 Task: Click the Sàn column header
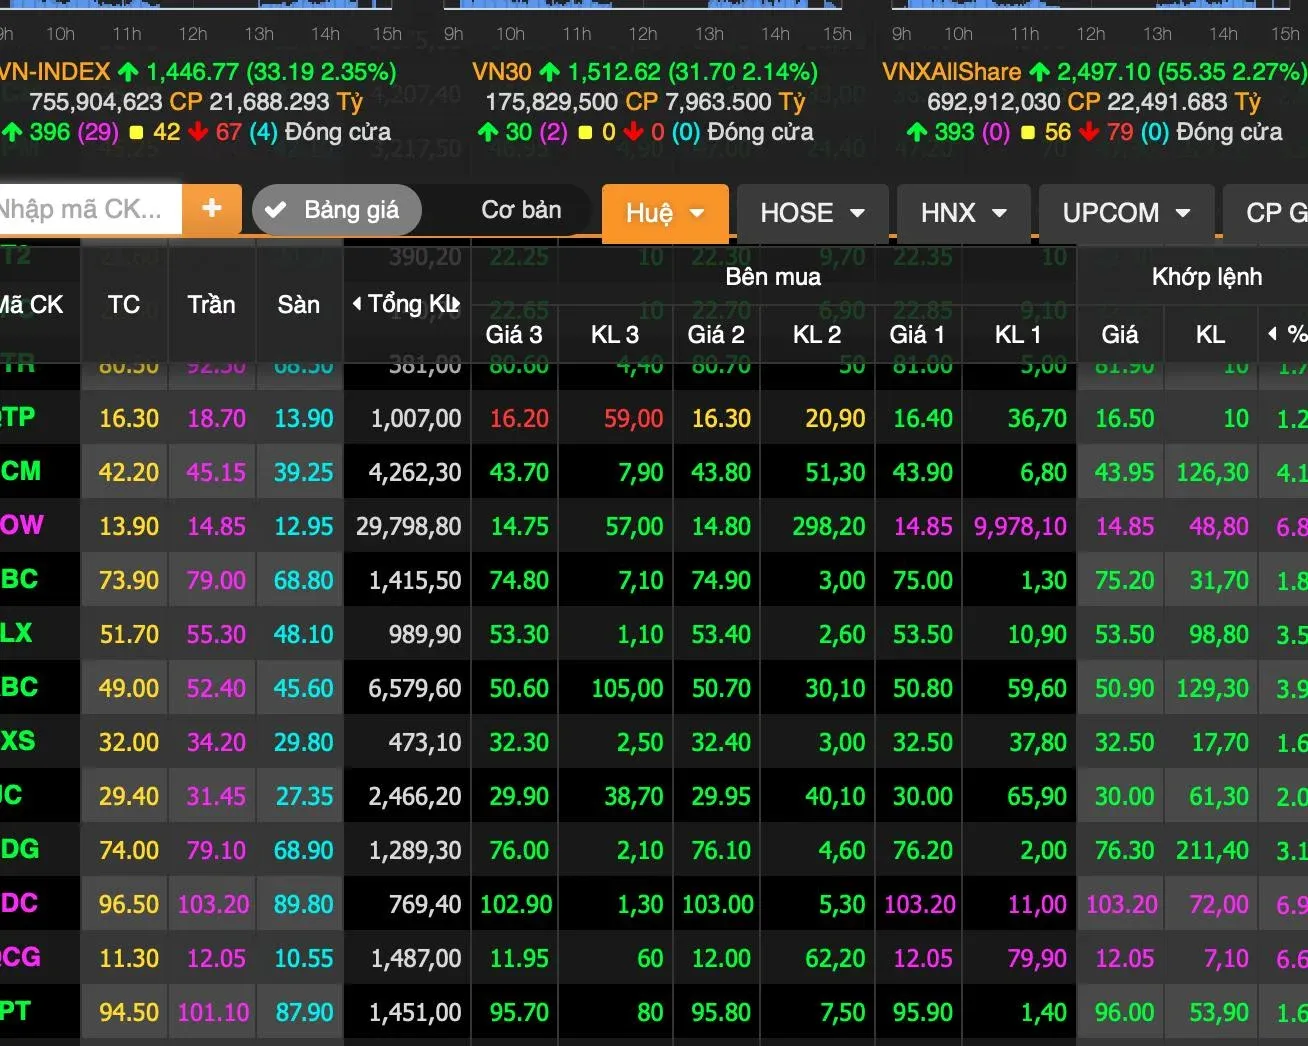coord(298,304)
